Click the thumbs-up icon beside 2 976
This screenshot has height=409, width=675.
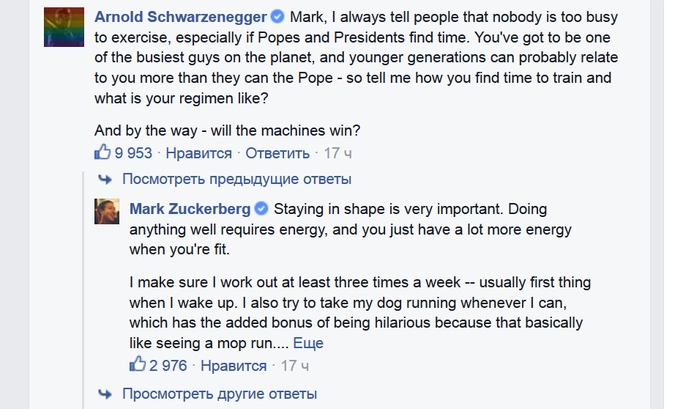138,367
